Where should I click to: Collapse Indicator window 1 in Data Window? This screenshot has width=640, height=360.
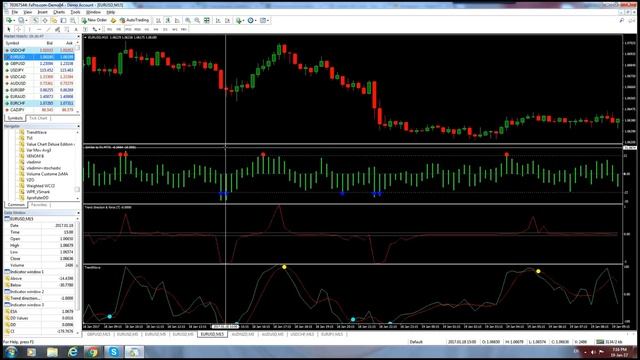pos(7,272)
